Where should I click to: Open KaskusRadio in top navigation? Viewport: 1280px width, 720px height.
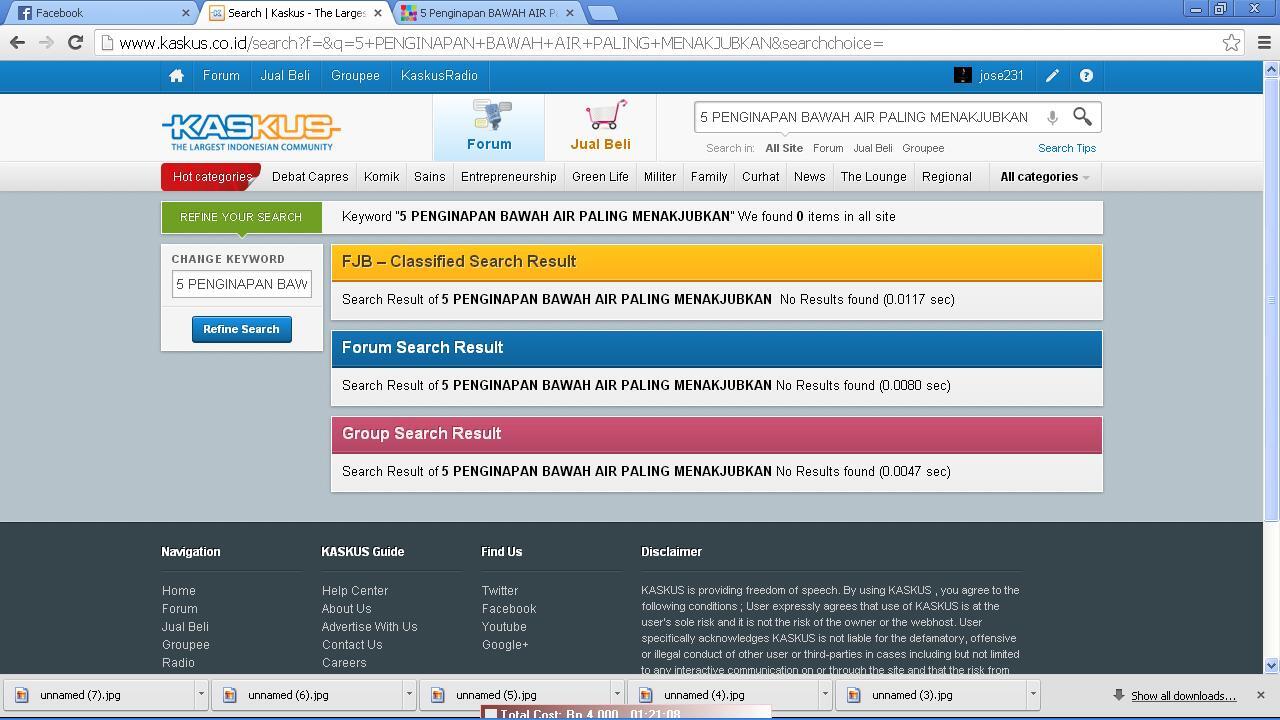[x=439, y=76]
